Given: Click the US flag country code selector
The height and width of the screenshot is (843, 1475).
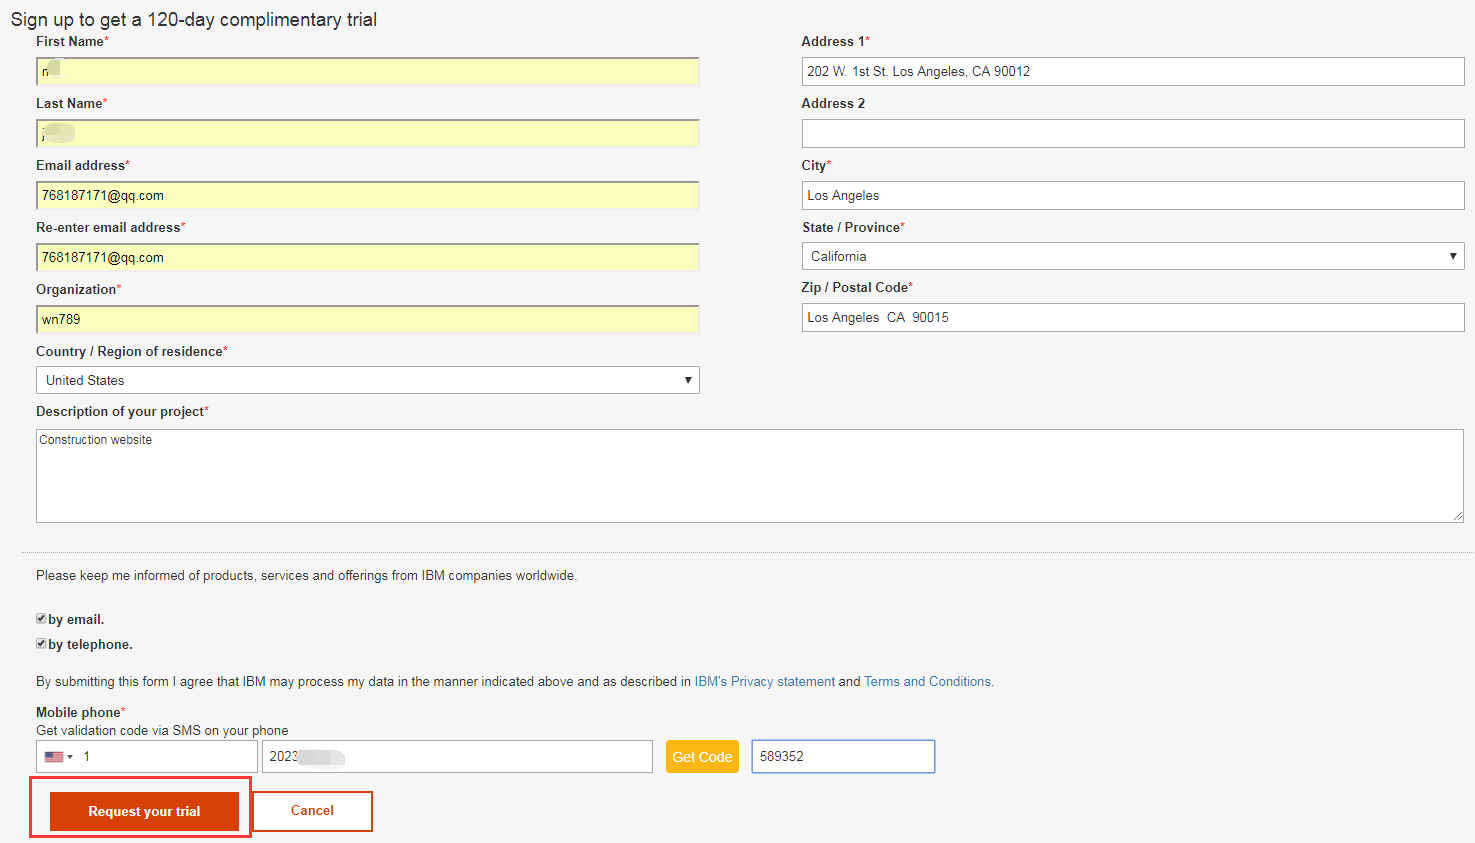Looking at the screenshot, I should point(58,757).
